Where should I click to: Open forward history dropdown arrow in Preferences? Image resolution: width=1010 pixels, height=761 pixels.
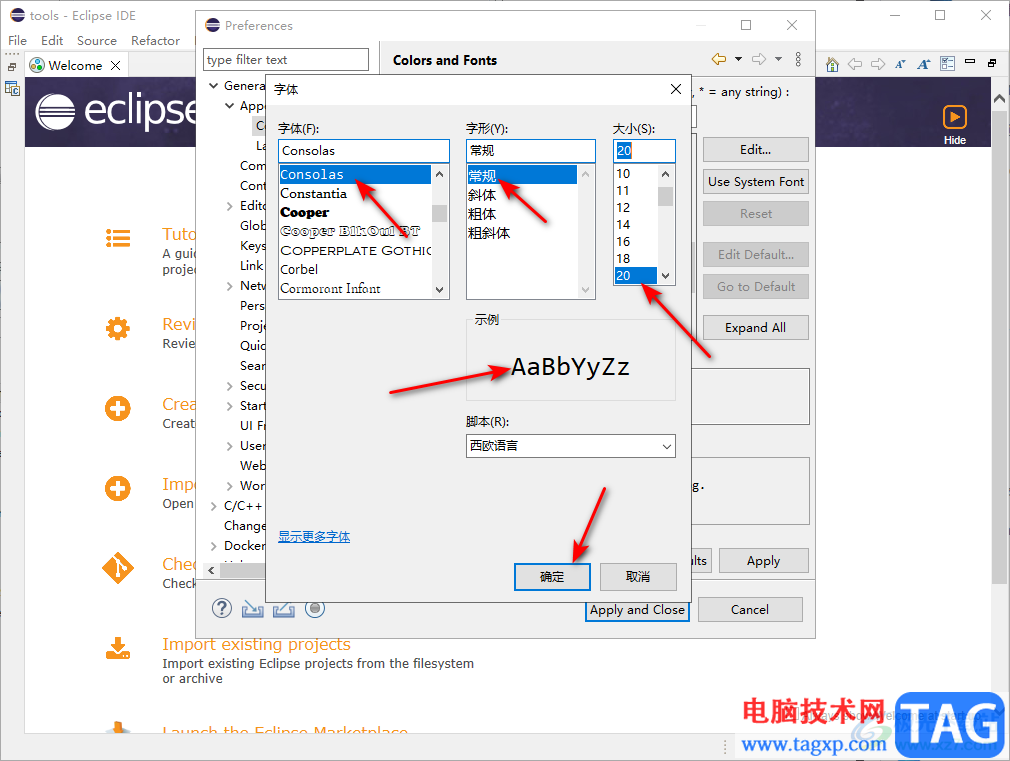coord(779,59)
